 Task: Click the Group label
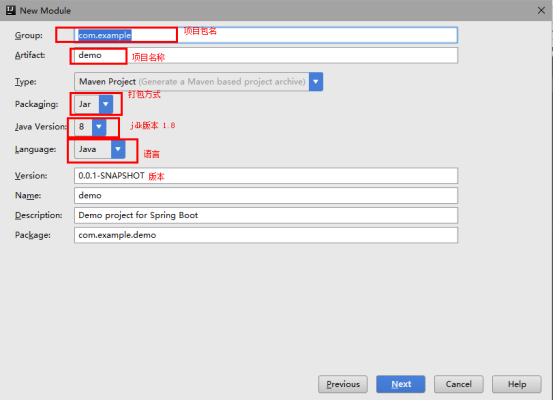[x=29, y=35]
